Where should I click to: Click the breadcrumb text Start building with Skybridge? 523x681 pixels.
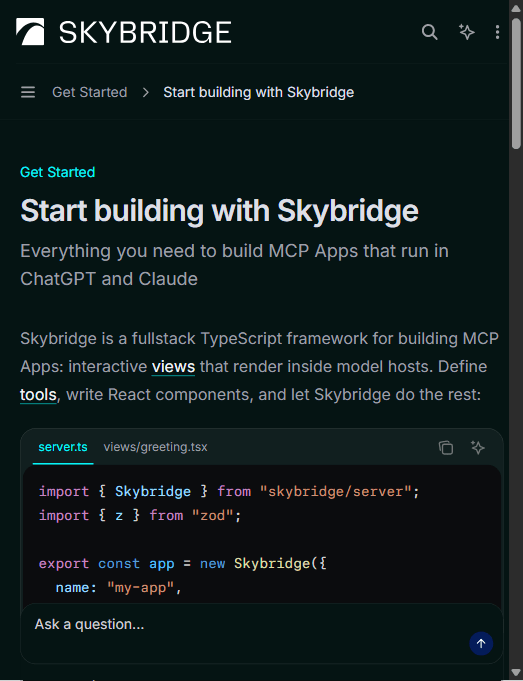tap(258, 92)
